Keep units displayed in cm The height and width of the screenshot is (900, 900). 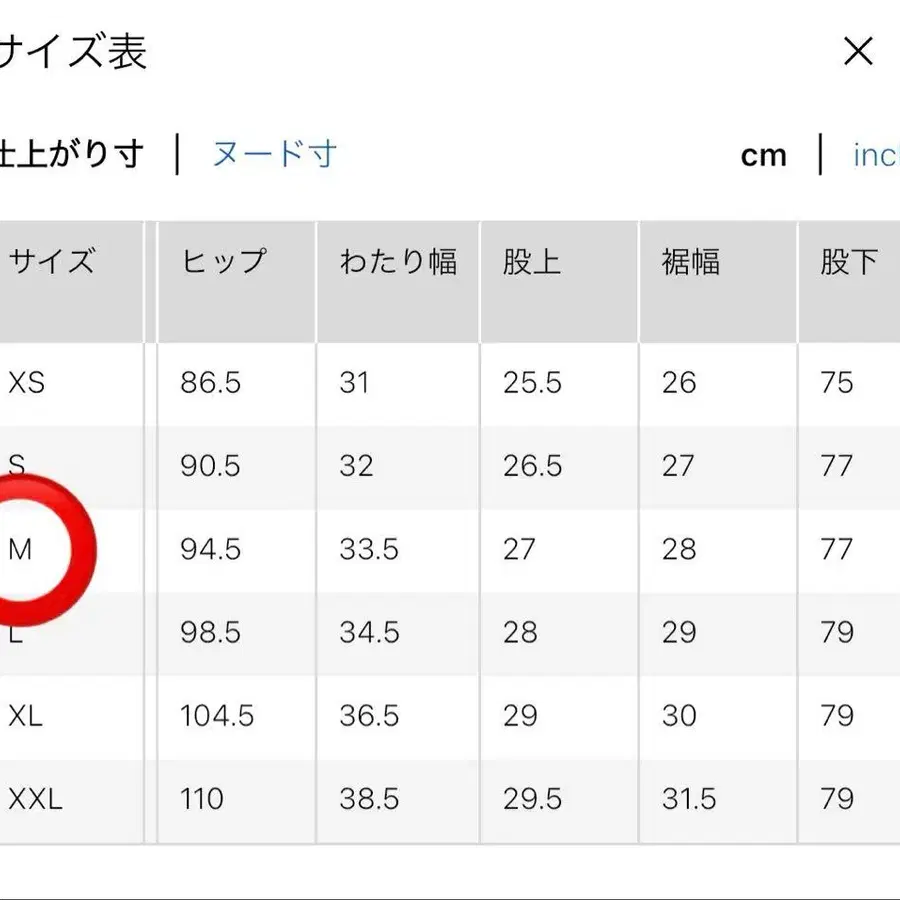[764, 155]
